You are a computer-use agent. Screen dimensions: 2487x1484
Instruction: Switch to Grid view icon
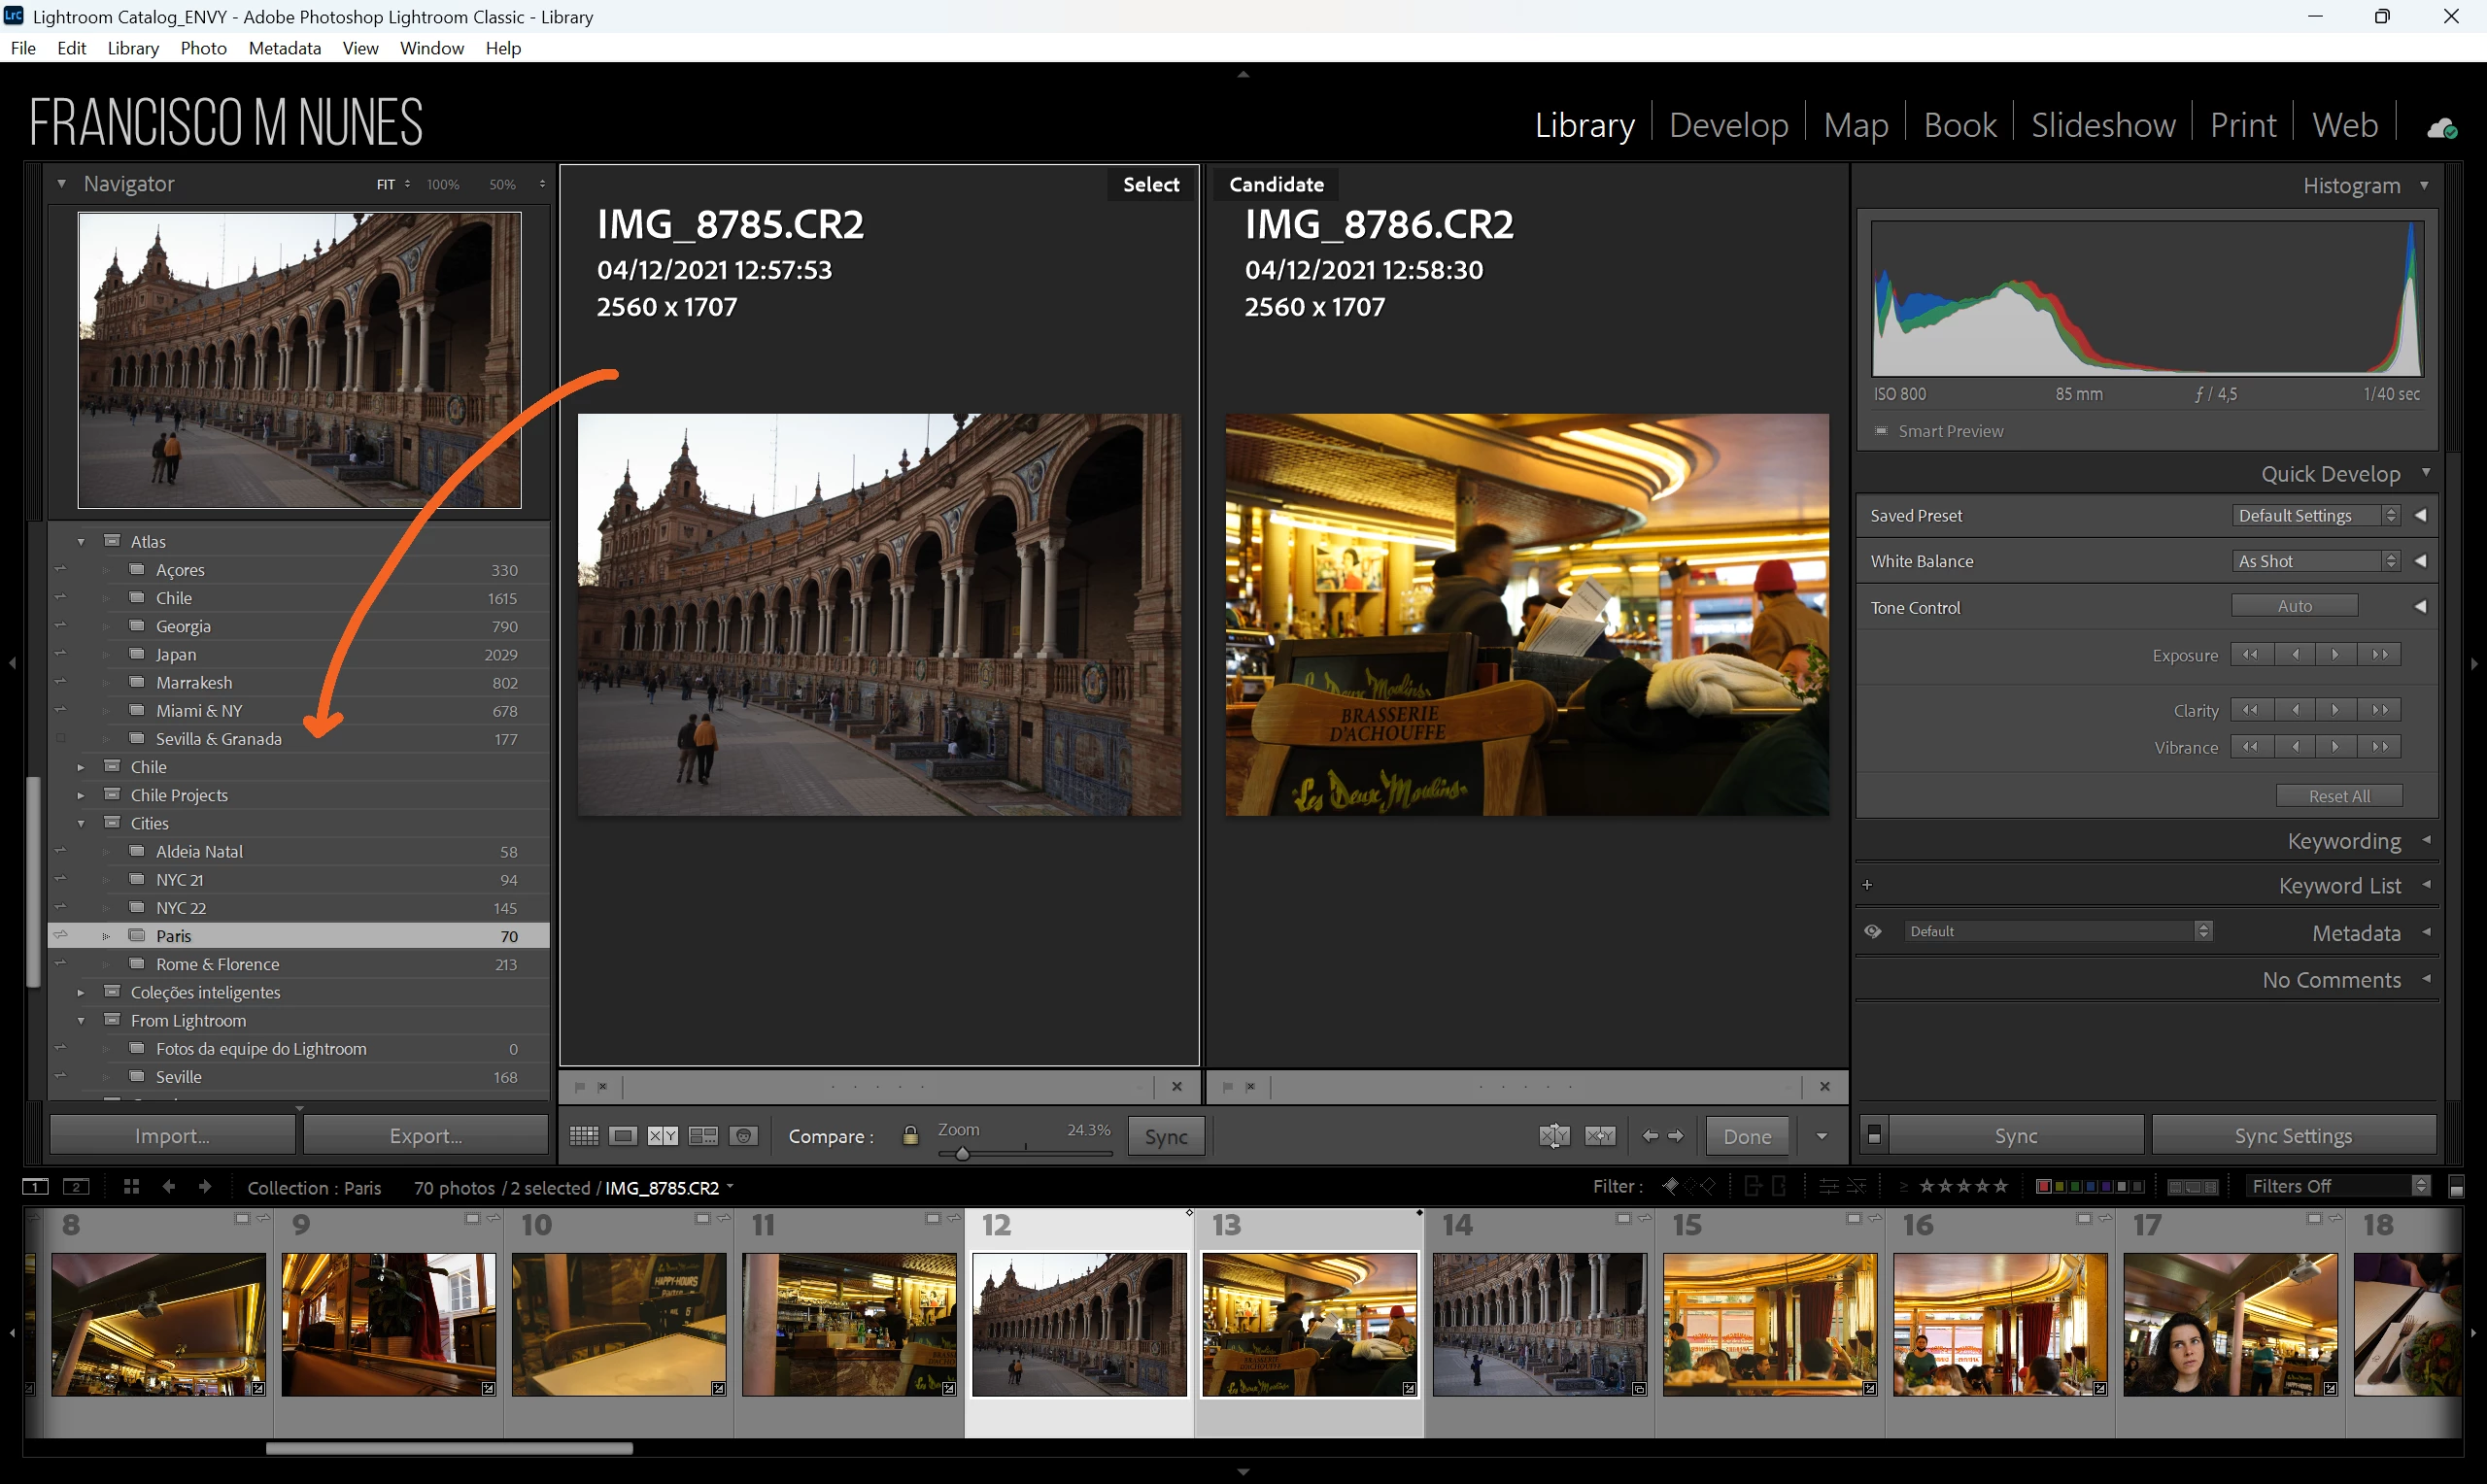pos(583,1136)
